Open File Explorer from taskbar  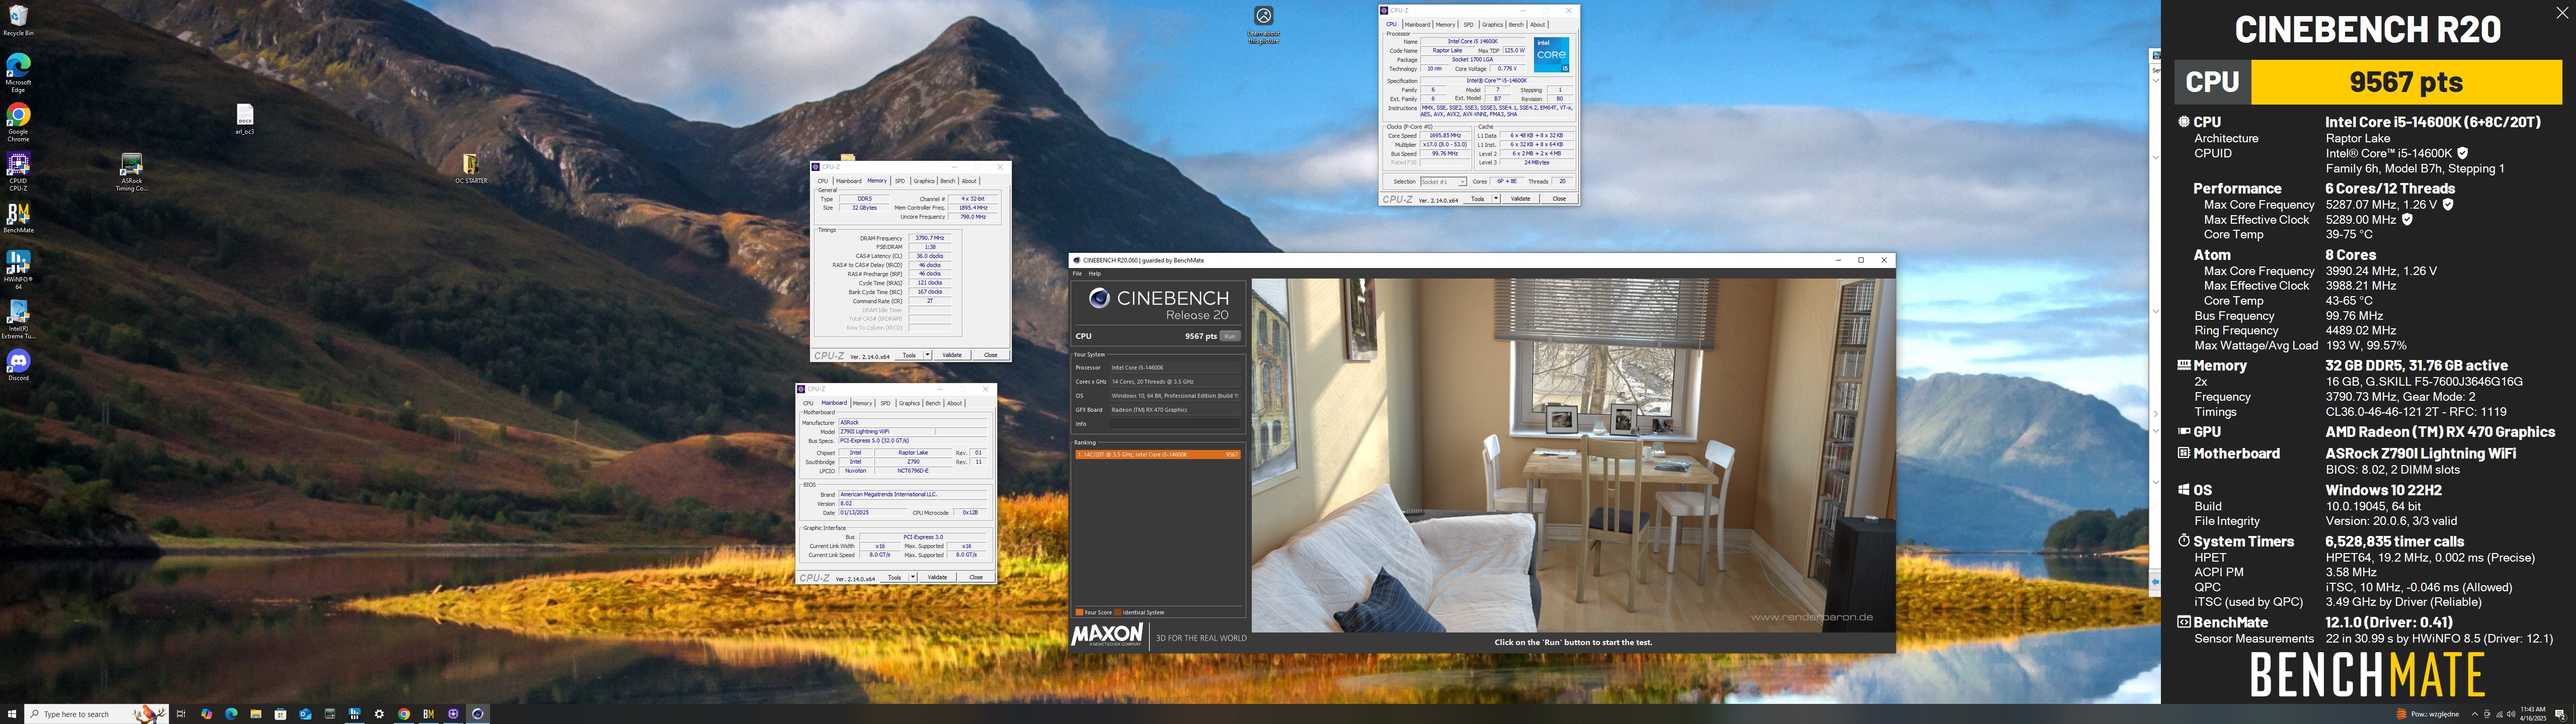(x=256, y=714)
